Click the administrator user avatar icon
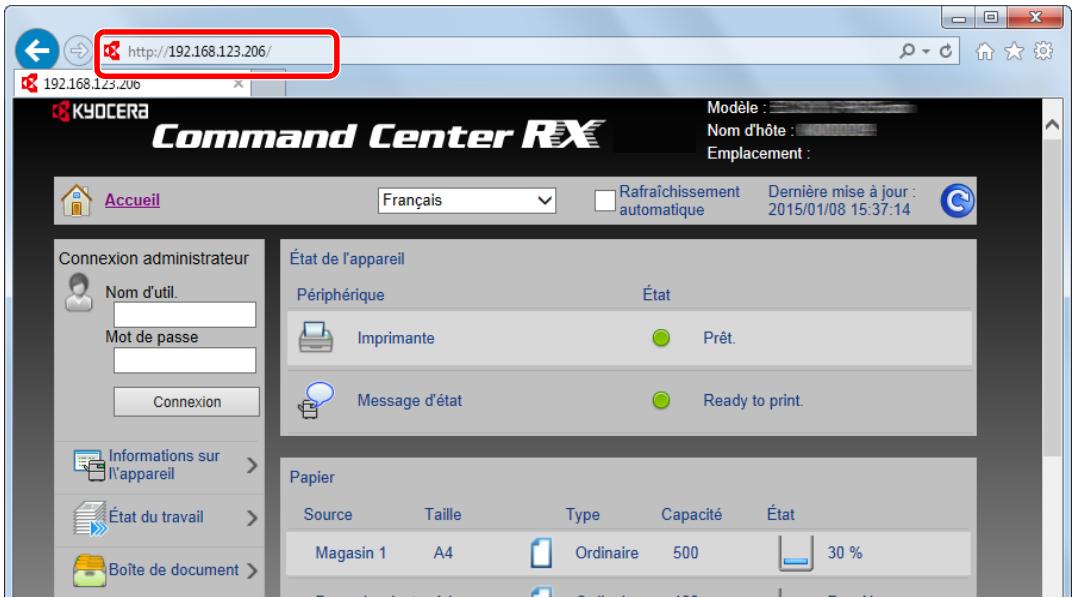 click(79, 293)
